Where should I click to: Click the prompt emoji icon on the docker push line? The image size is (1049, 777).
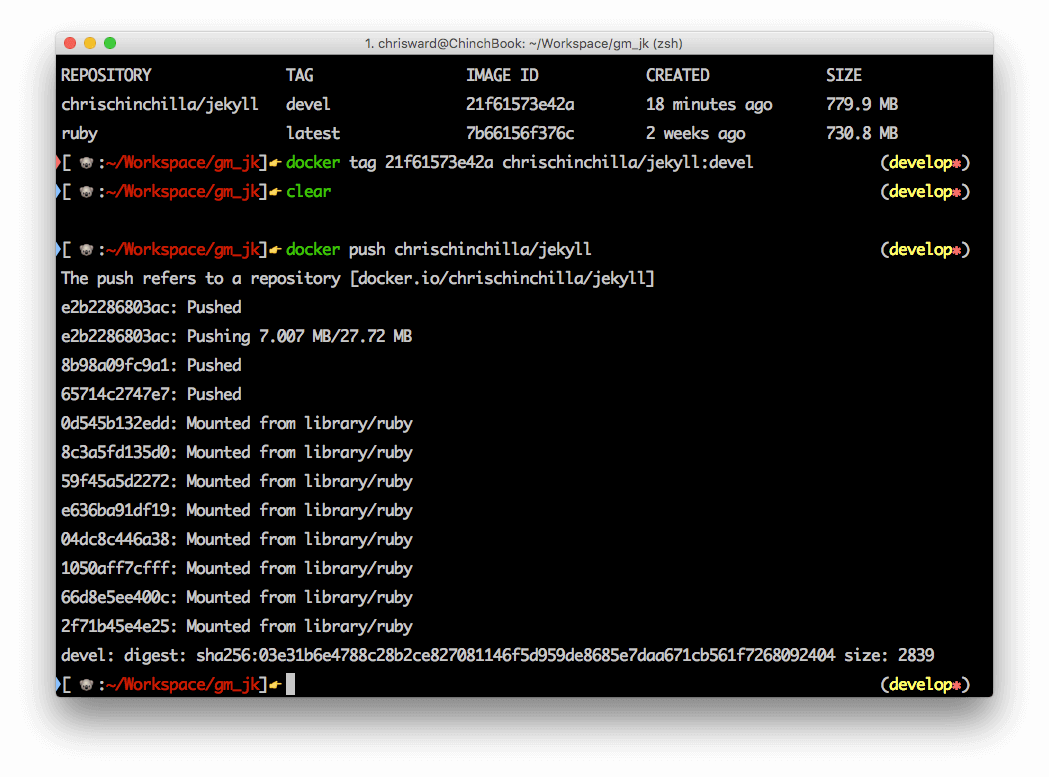(86, 250)
